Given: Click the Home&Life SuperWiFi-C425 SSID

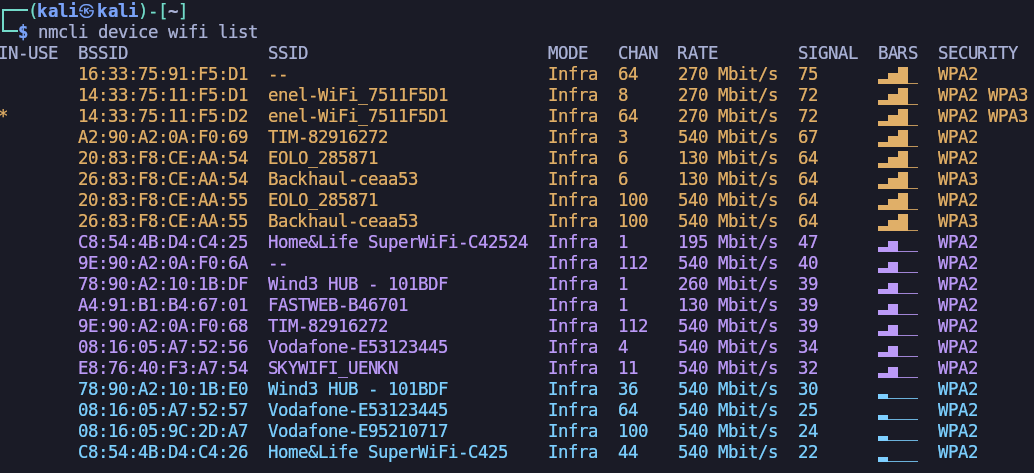Looking at the screenshot, I should click(387, 452).
